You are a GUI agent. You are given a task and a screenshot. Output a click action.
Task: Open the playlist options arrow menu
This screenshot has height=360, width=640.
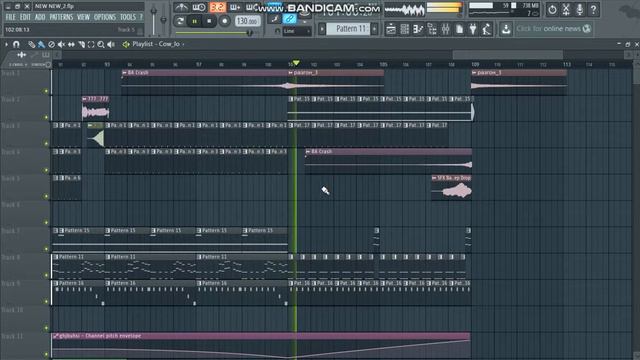pos(7,44)
